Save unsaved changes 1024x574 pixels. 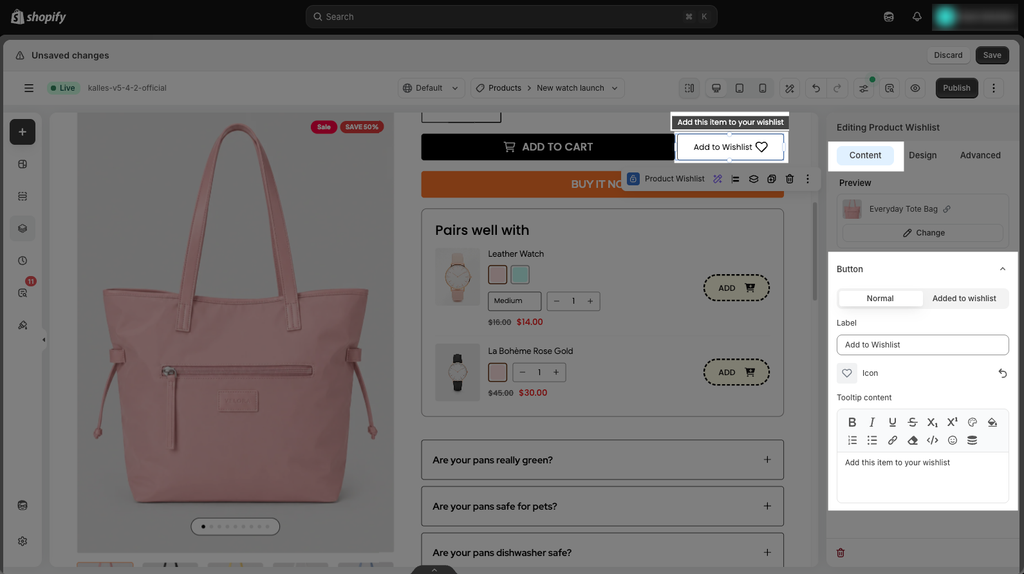point(991,56)
